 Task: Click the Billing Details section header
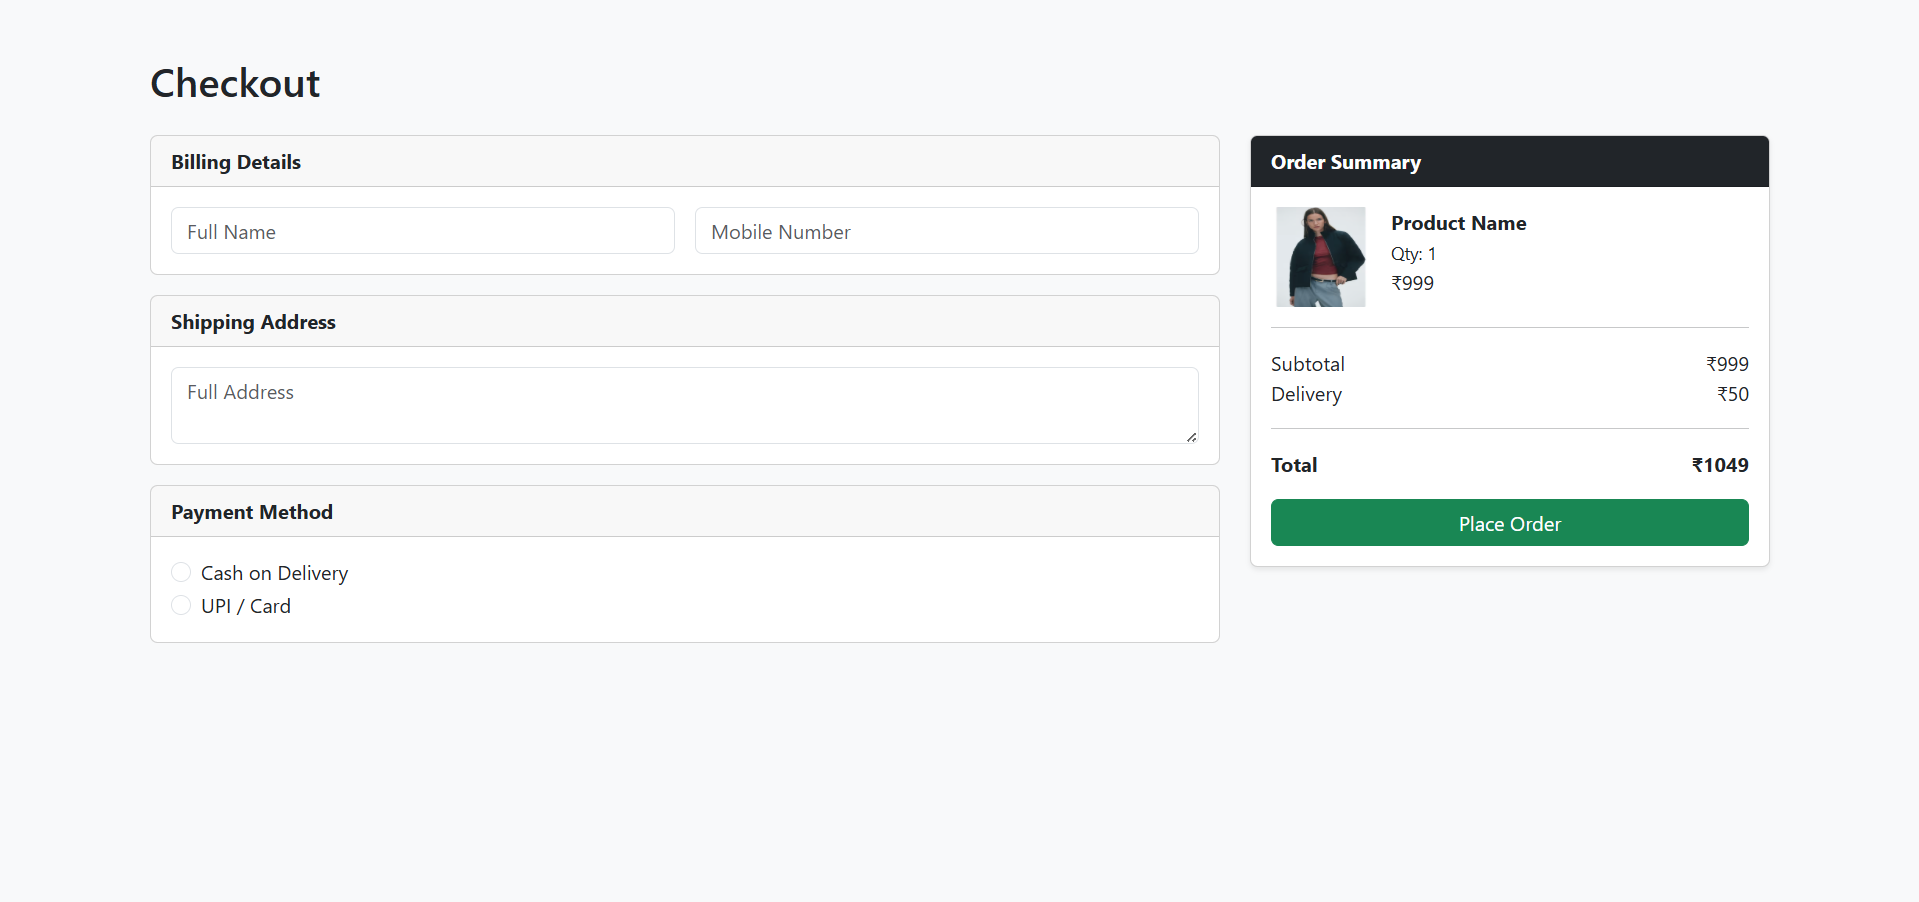click(236, 162)
